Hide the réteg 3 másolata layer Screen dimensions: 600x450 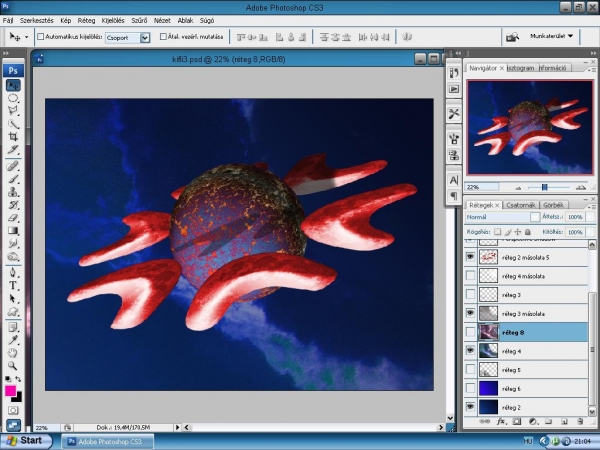(470, 313)
